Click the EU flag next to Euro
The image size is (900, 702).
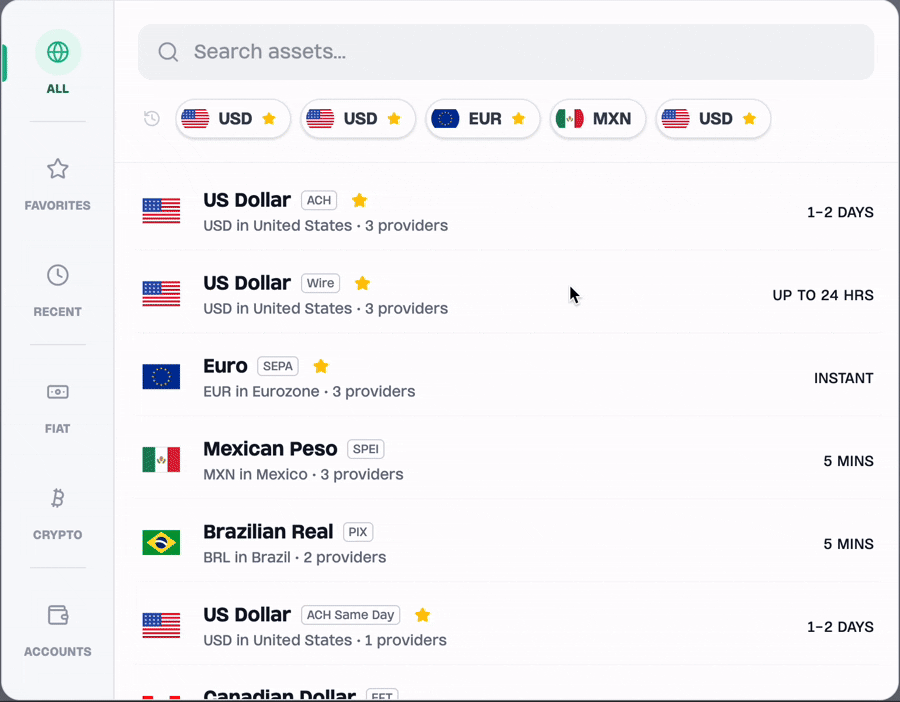[161, 377]
